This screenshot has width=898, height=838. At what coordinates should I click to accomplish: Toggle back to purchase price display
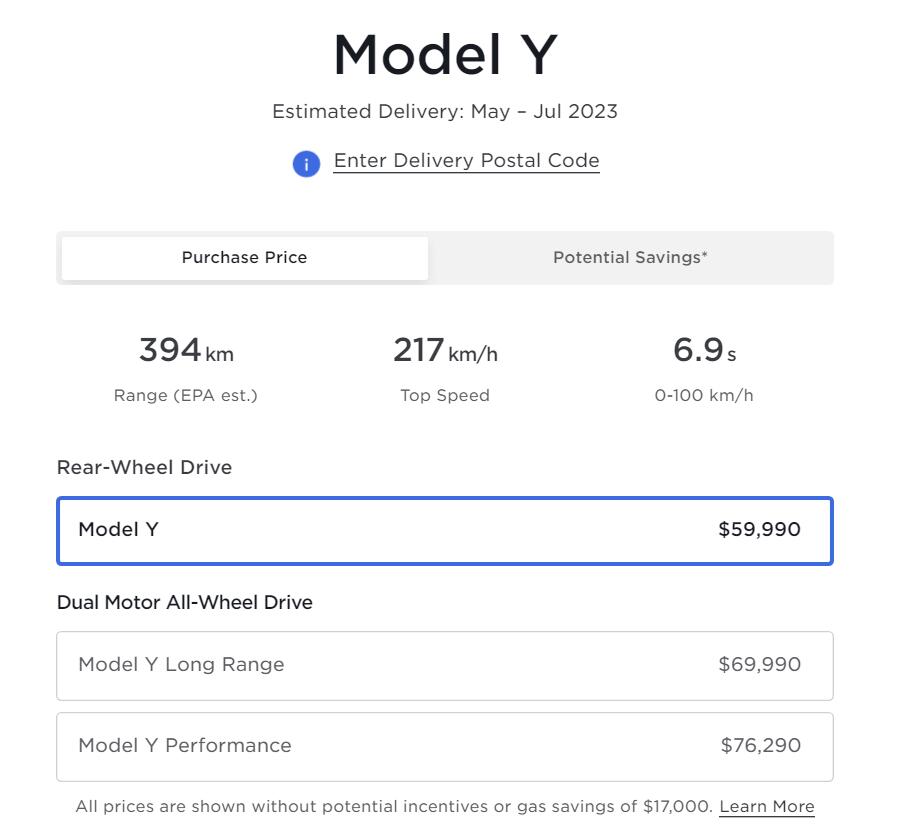[x=244, y=257]
